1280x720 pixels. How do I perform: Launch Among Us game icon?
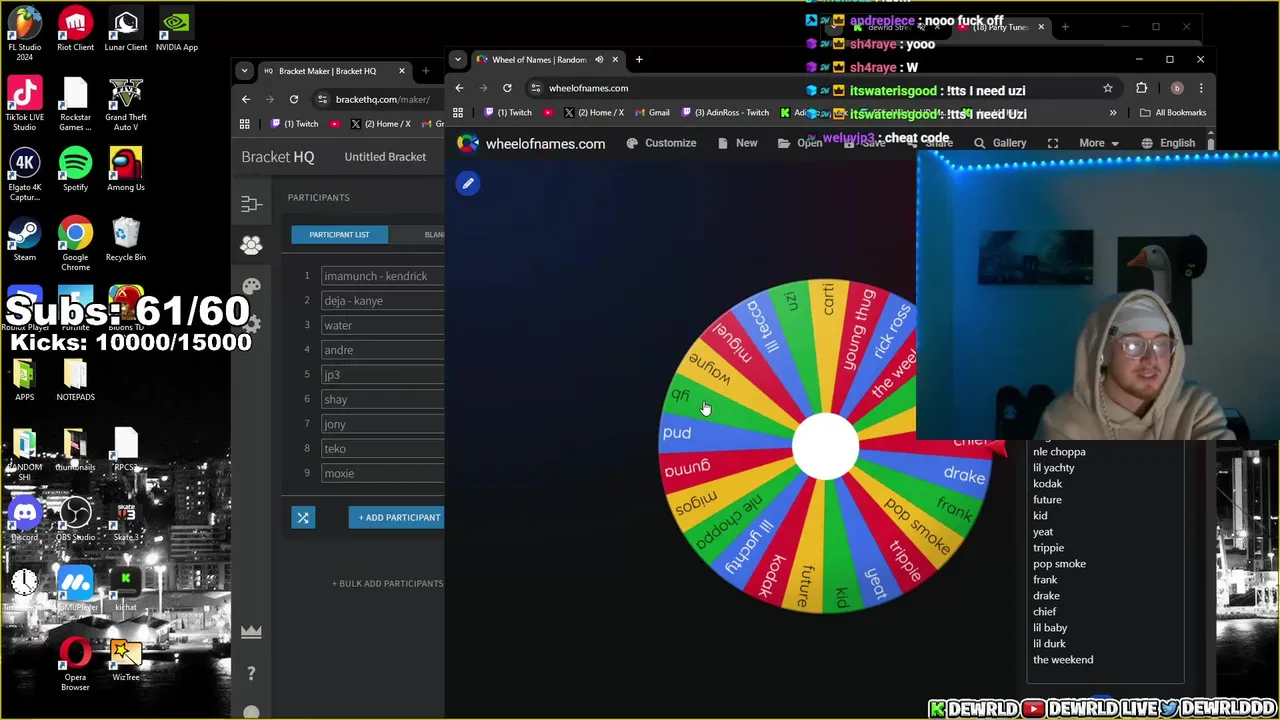(125, 170)
